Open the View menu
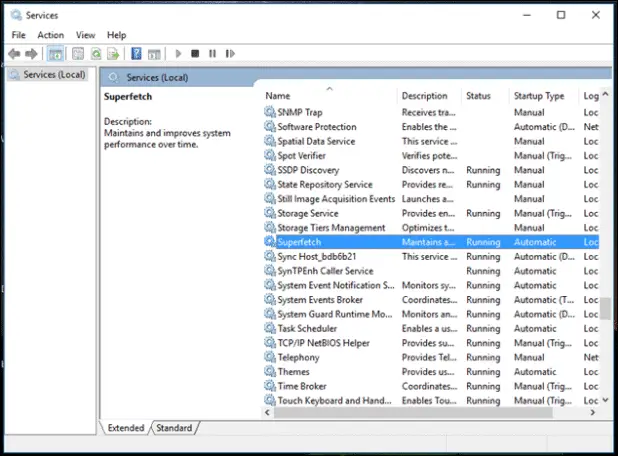 (x=86, y=35)
